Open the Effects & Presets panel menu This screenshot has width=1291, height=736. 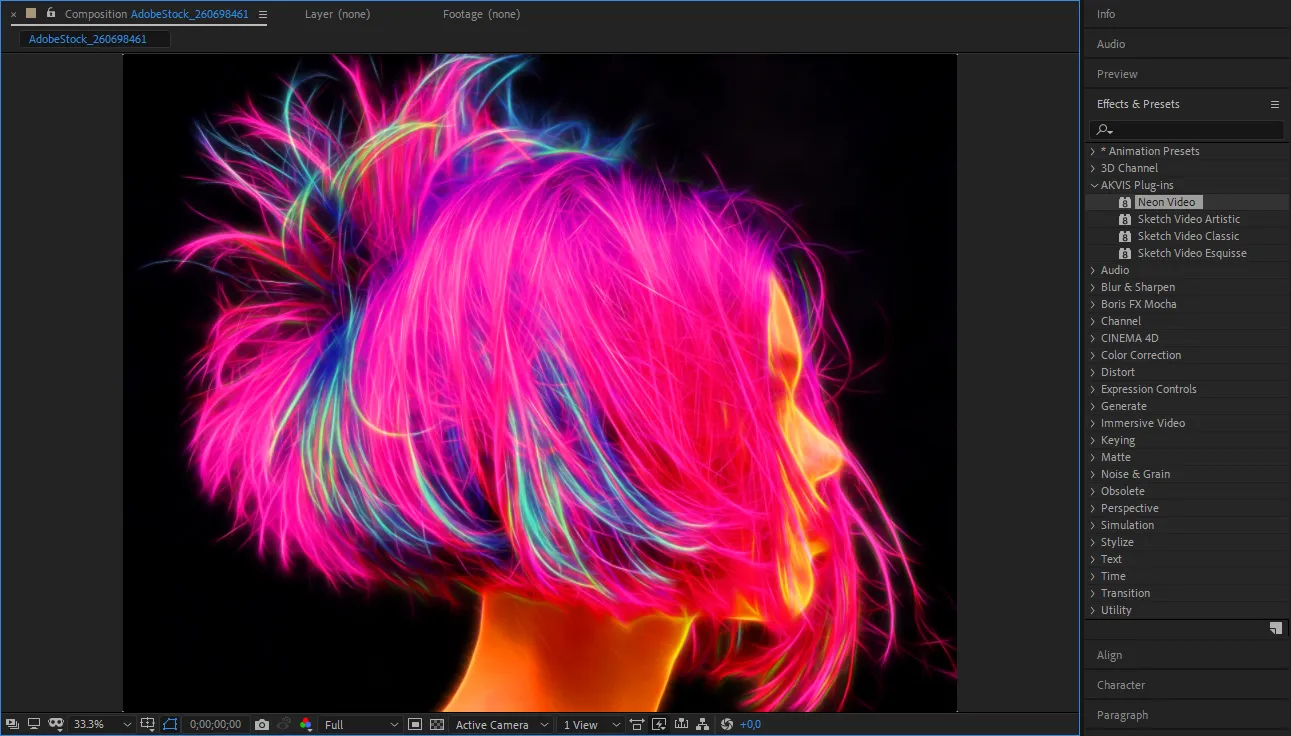click(1275, 104)
